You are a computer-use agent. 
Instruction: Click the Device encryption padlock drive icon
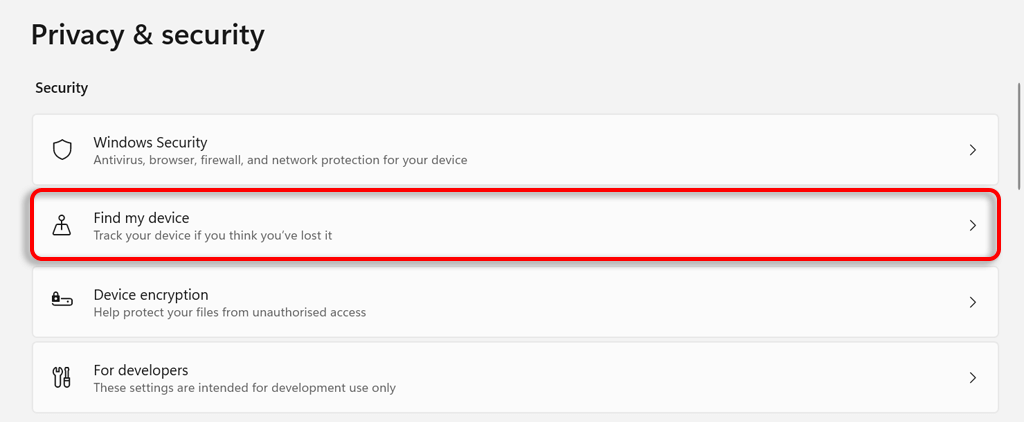click(62, 302)
